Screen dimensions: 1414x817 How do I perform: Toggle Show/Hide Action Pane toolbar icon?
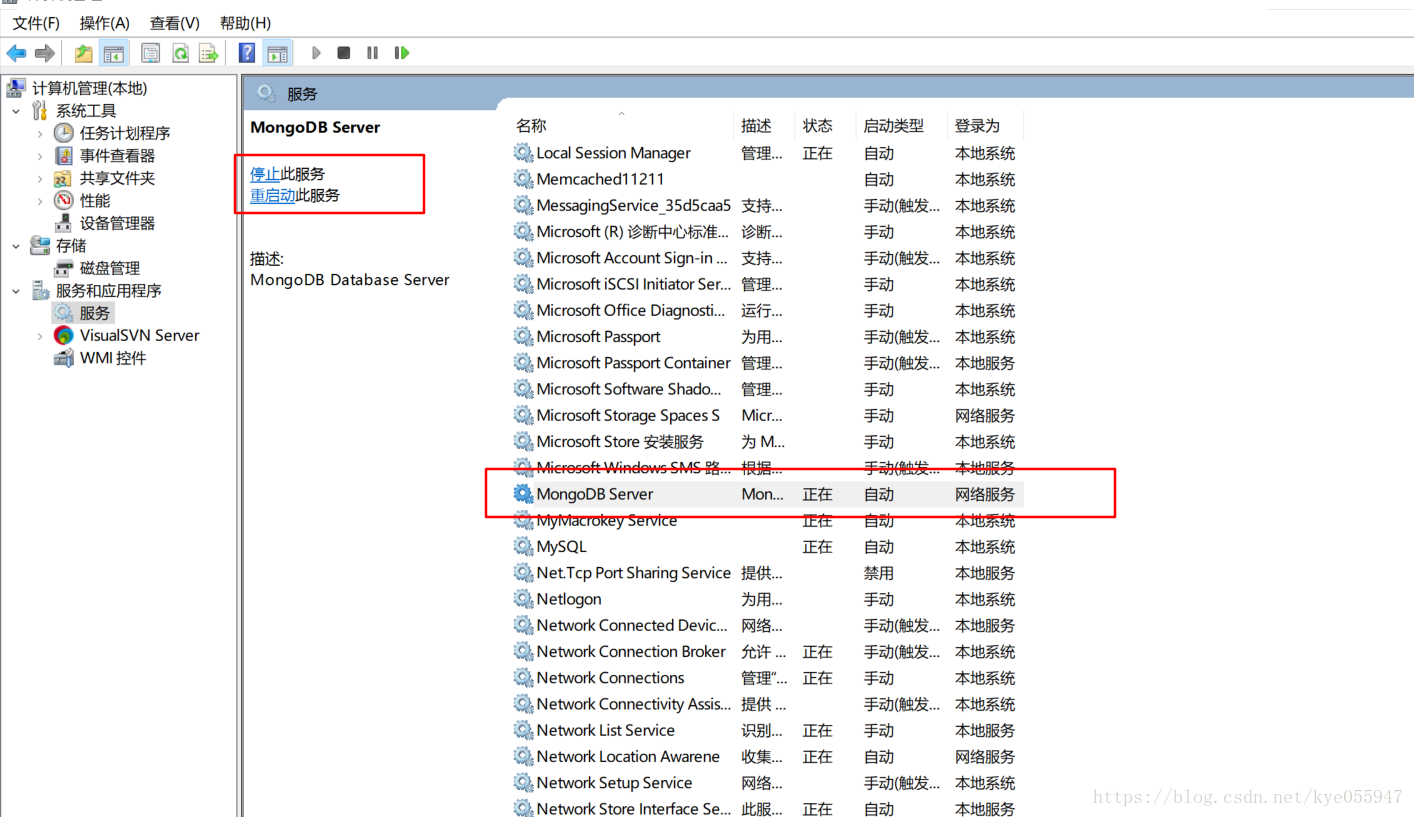click(x=277, y=53)
